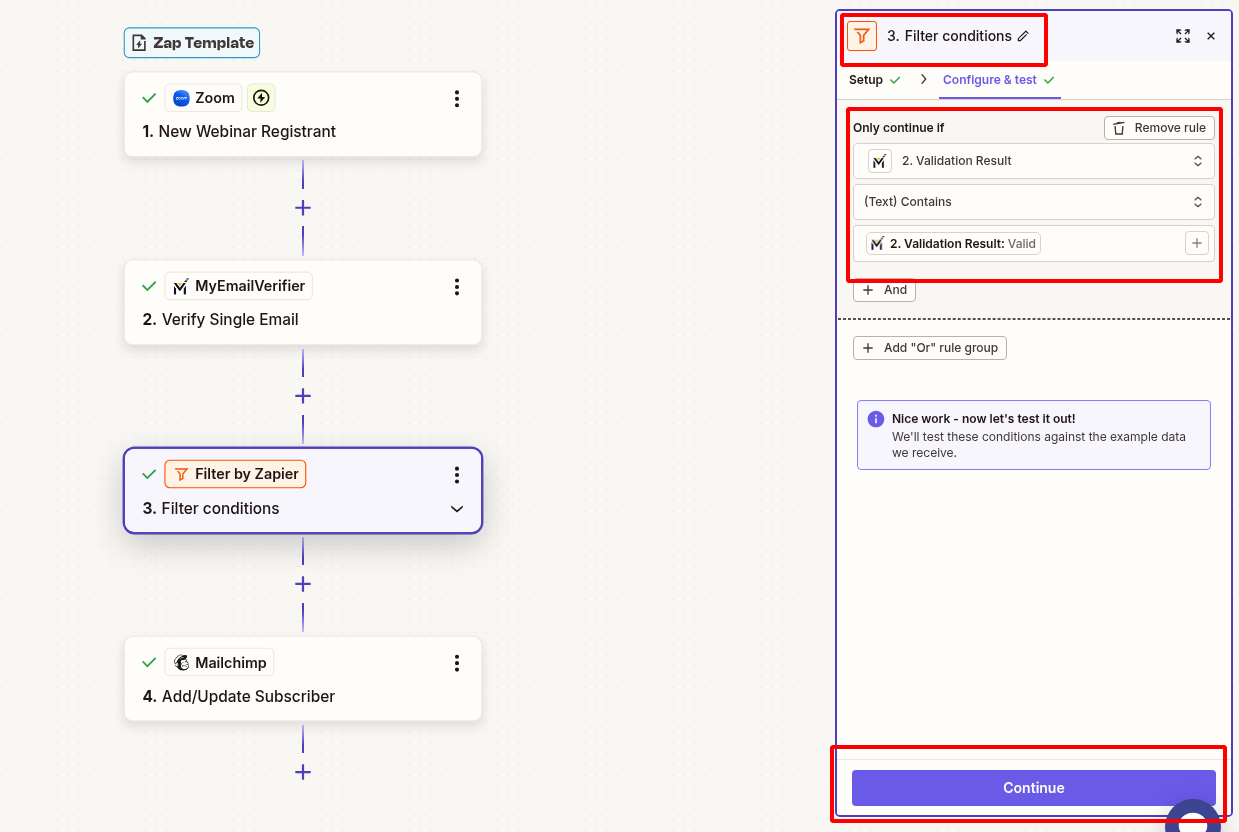
Task: Click the orange funnel icon in panel header
Action: [861, 35]
